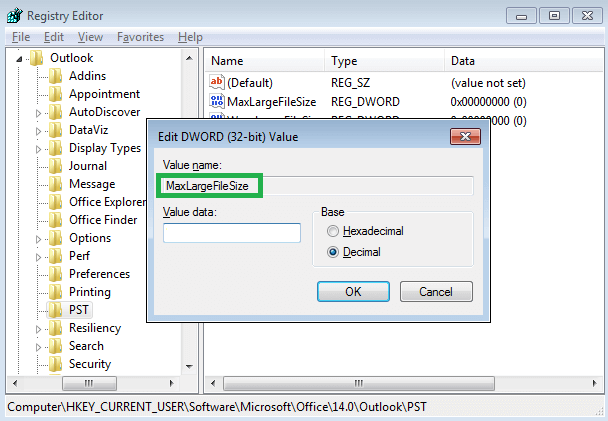Close the Edit DWORD dialog with X
608x421 pixels.
(465, 136)
